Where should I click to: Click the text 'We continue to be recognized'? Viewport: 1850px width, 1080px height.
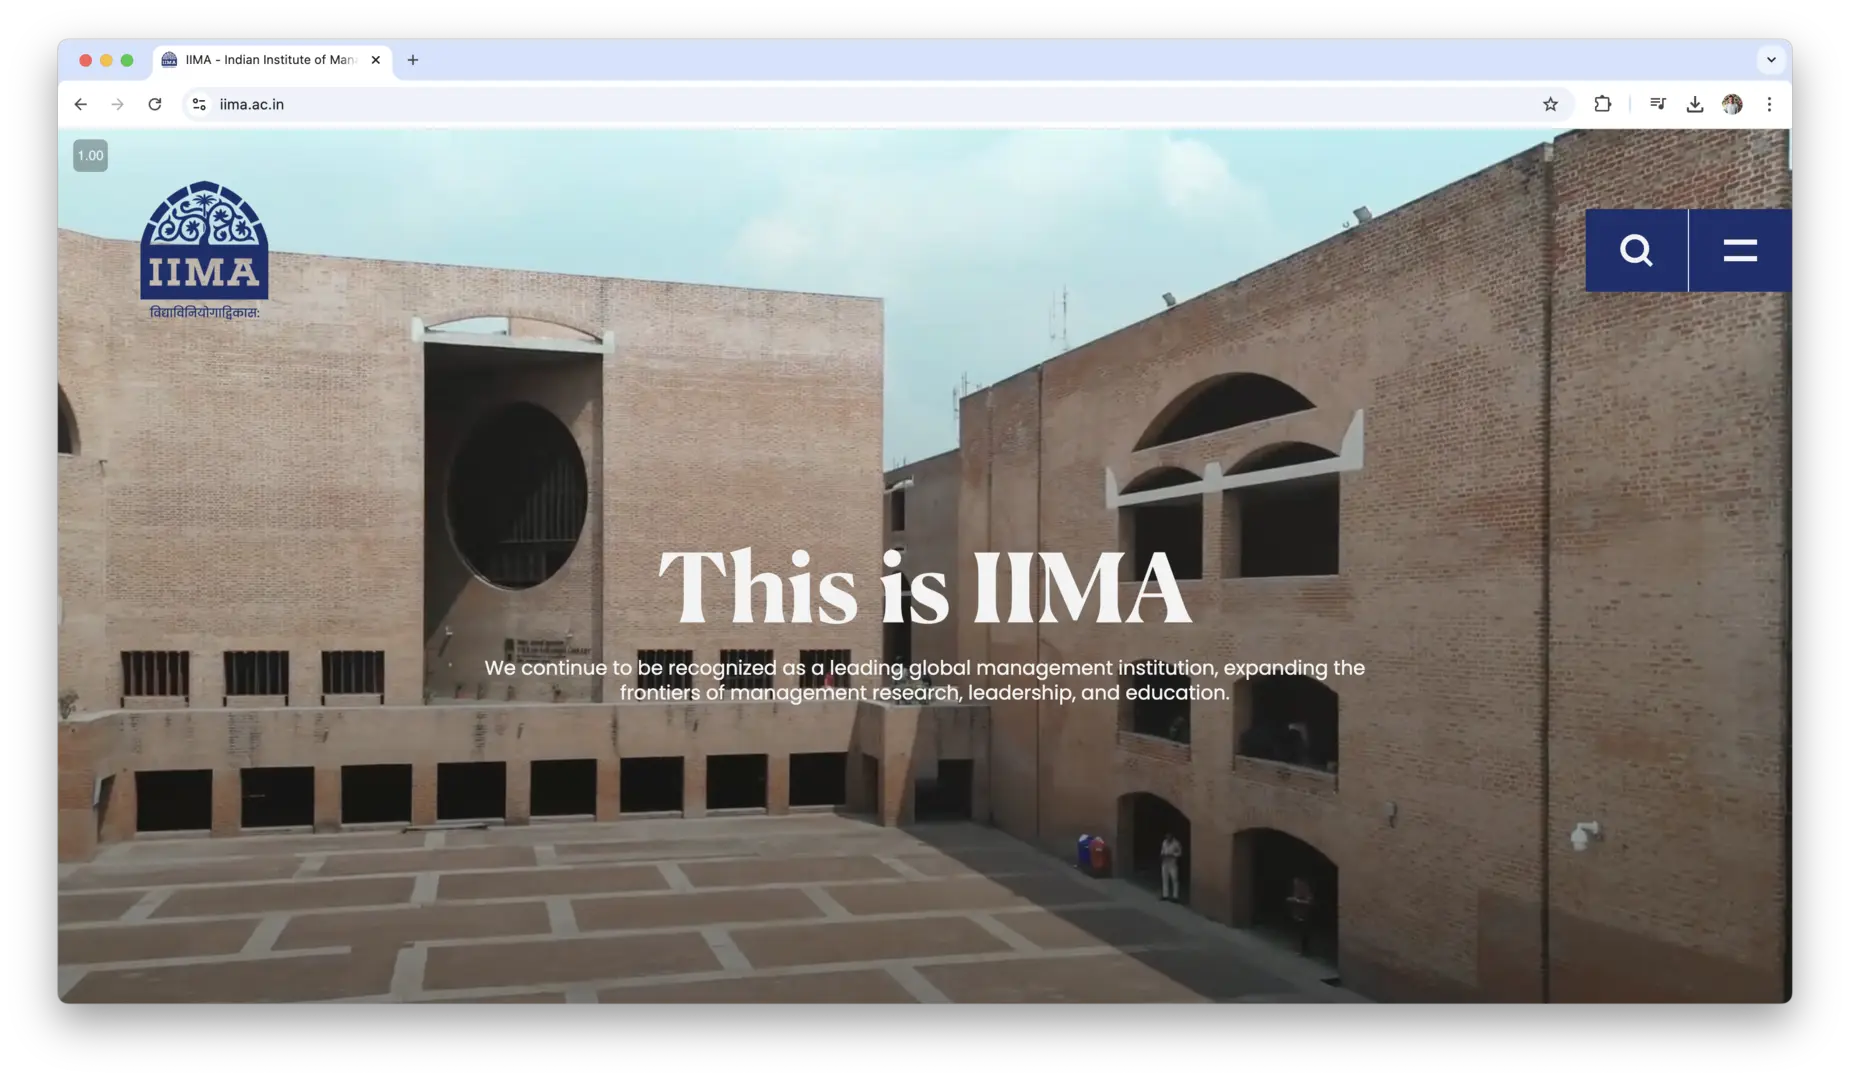pyautogui.click(x=630, y=668)
